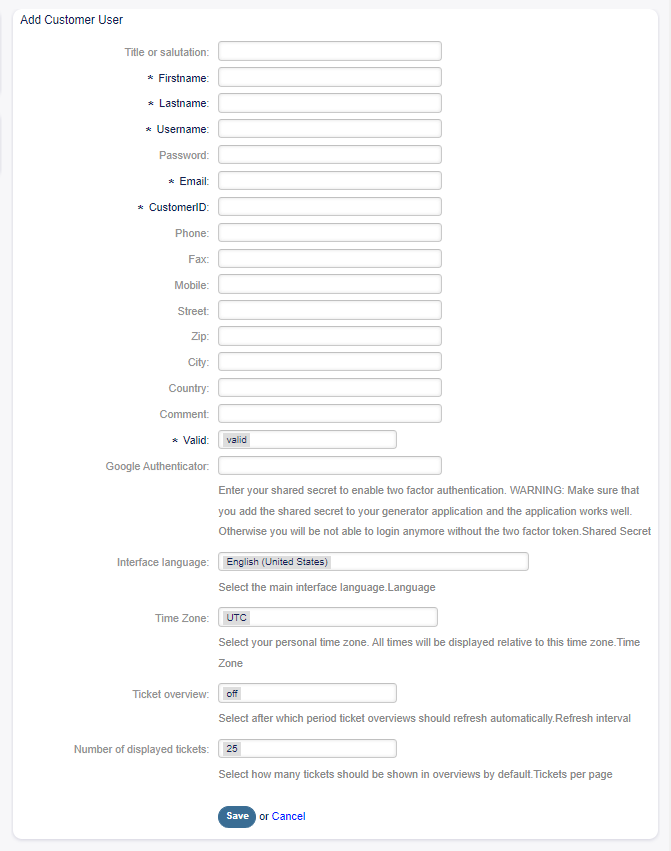Click inside the Street field

[329, 310]
